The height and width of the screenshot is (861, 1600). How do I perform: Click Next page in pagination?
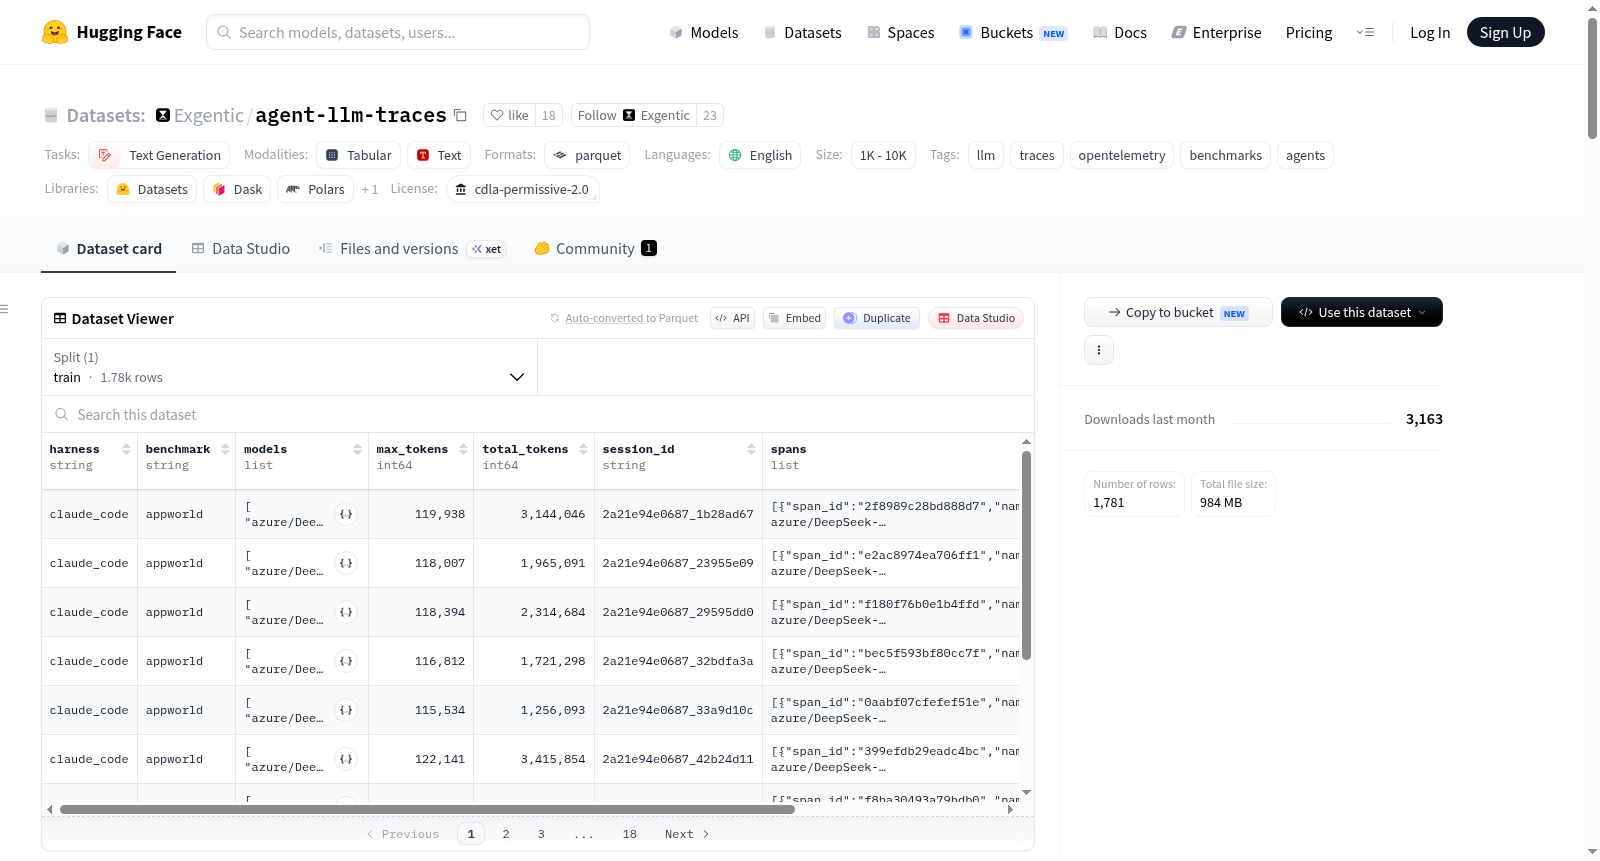tap(687, 834)
